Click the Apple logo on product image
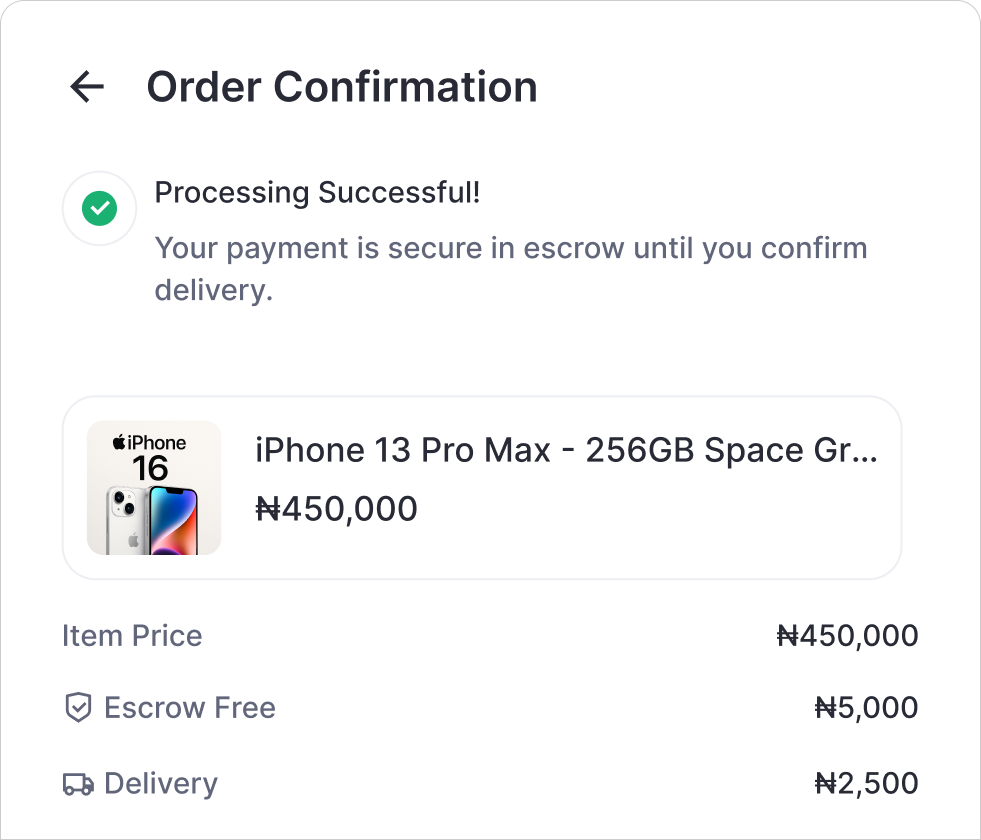981x840 pixels. (x=118, y=442)
